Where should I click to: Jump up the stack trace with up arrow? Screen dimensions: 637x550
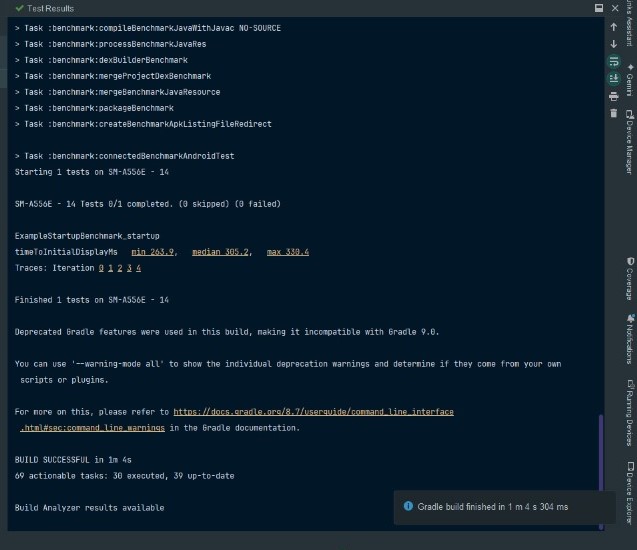pos(613,27)
